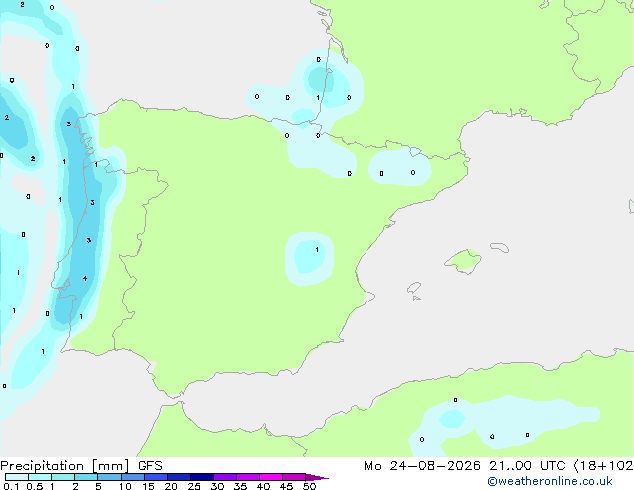Viewport: 634px width, 490px height.
Task: Click the 15–20 mm legend color box
Action: [x=156, y=477]
